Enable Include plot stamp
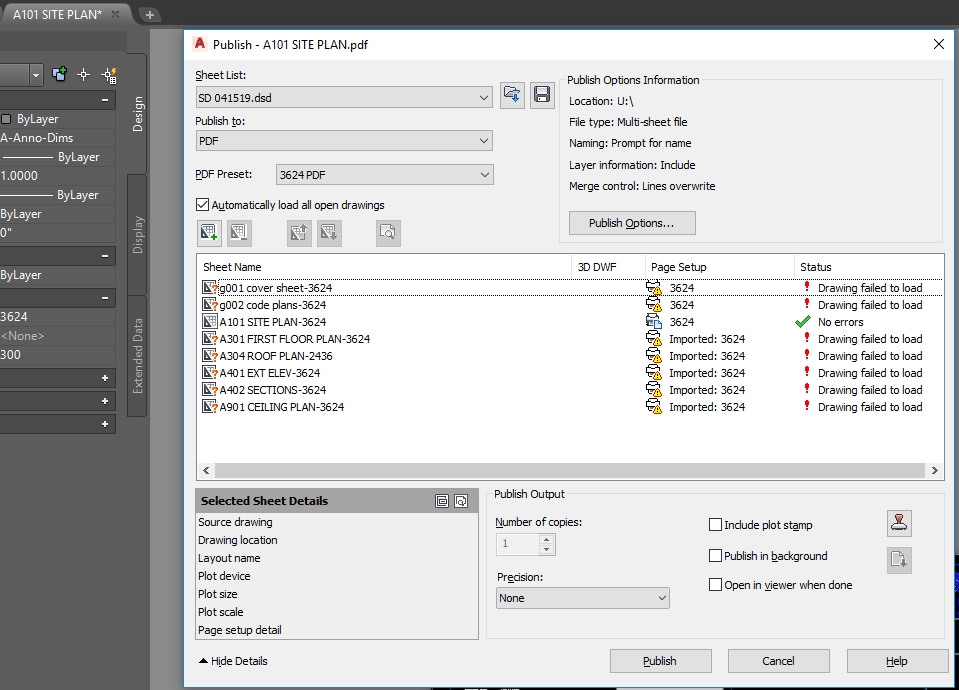Viewport: 959px width, 690px height. 716,524
